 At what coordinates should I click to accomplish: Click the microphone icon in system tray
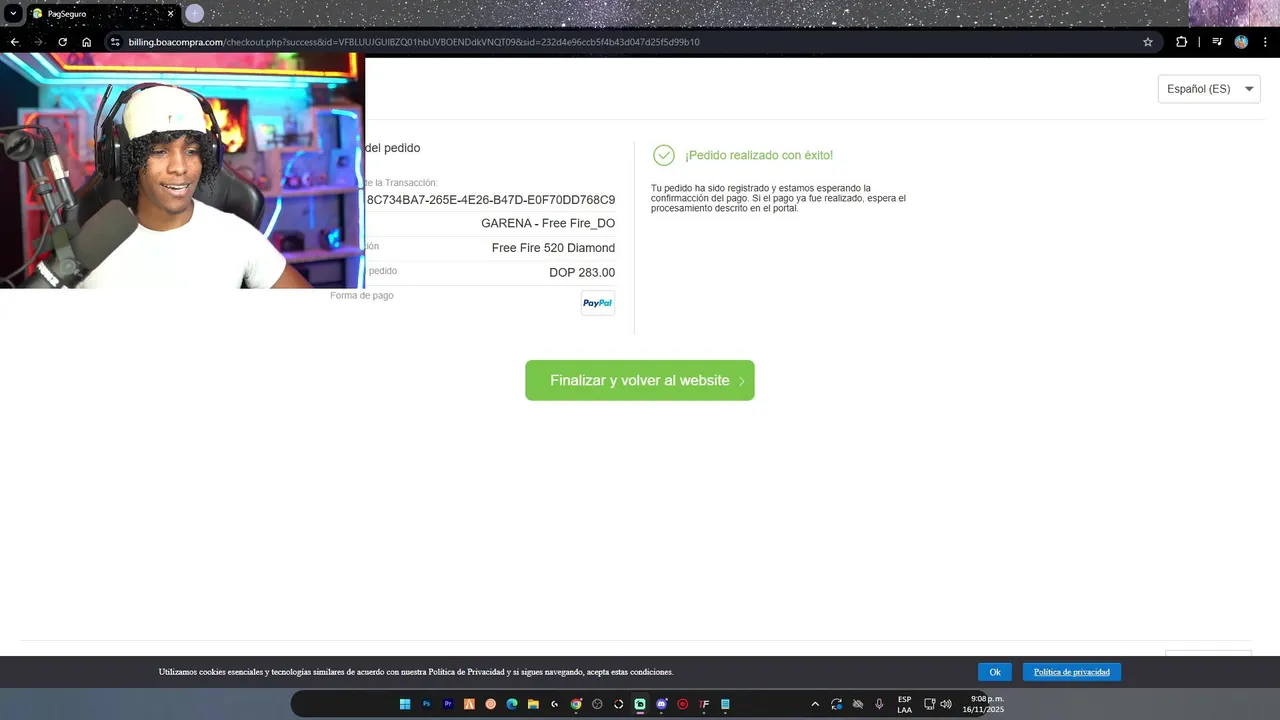click(x=879, y=704)
